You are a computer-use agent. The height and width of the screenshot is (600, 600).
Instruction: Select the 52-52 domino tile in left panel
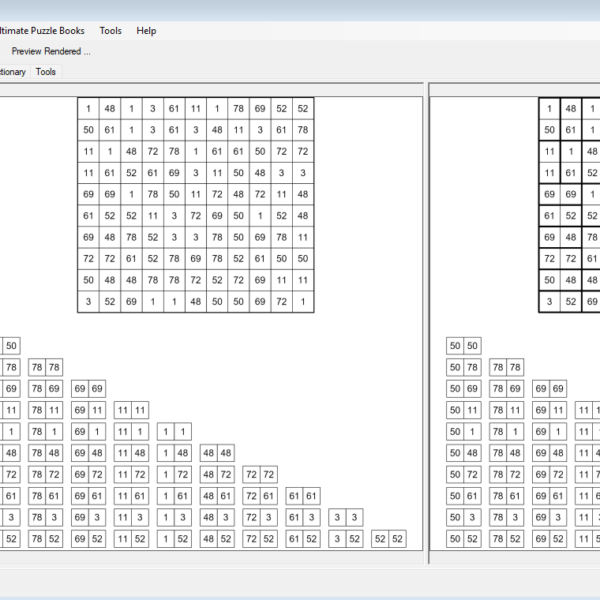(389, 539)
